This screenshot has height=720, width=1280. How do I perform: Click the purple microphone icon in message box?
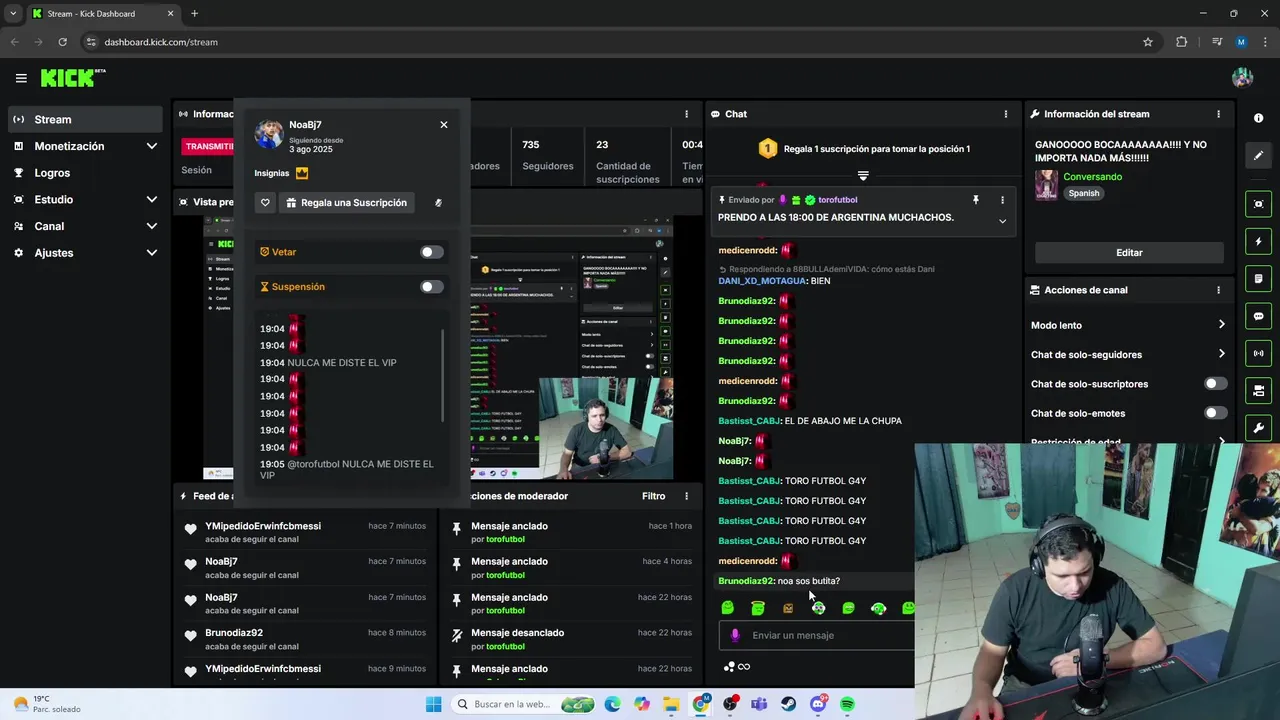point(735,635)
